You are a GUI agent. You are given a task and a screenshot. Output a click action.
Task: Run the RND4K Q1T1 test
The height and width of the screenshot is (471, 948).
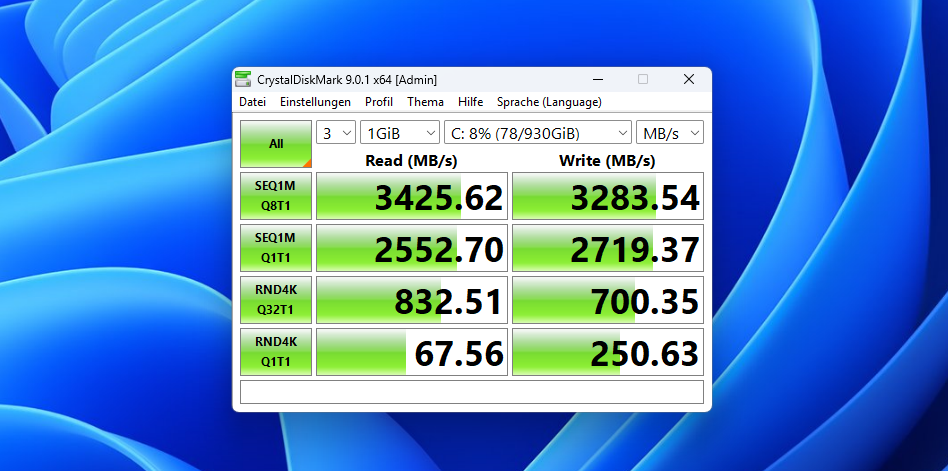pos(276,352)
